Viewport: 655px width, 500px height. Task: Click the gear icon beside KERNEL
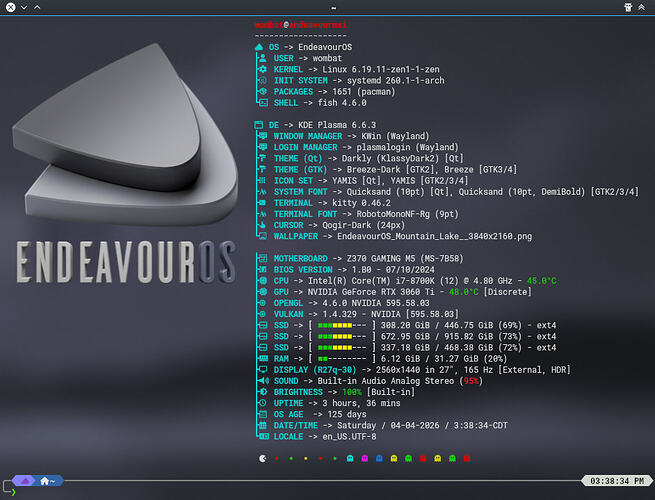[x=263, y=69]
